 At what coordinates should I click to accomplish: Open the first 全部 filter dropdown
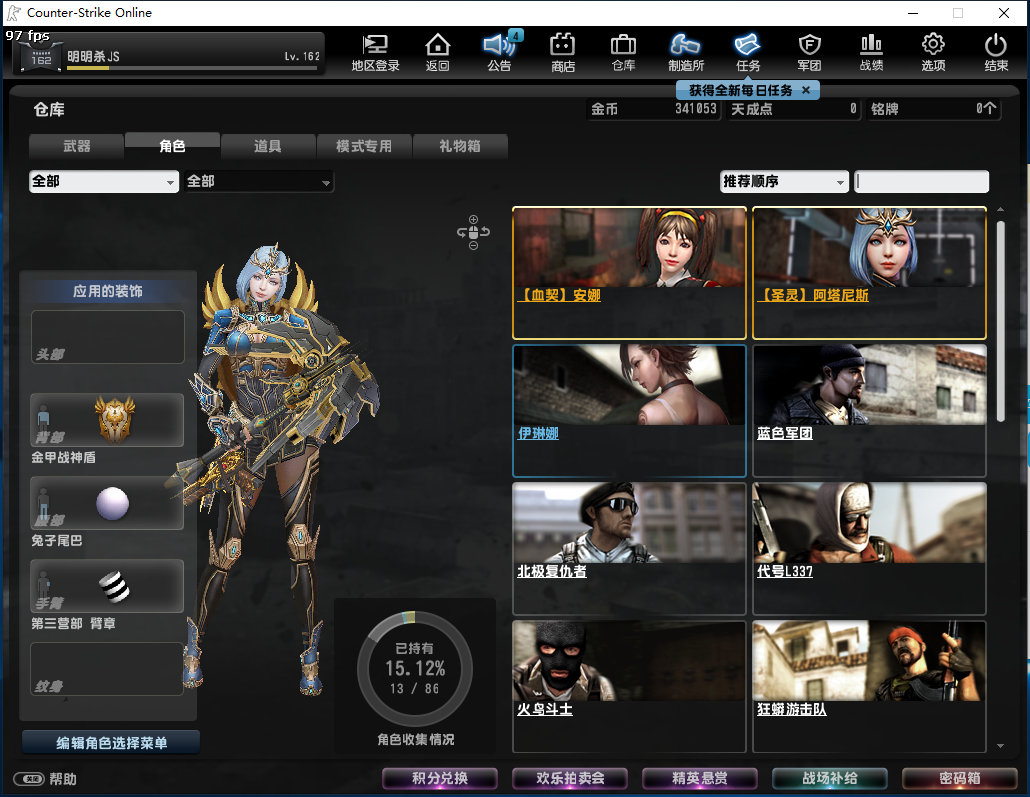[104, 181]
